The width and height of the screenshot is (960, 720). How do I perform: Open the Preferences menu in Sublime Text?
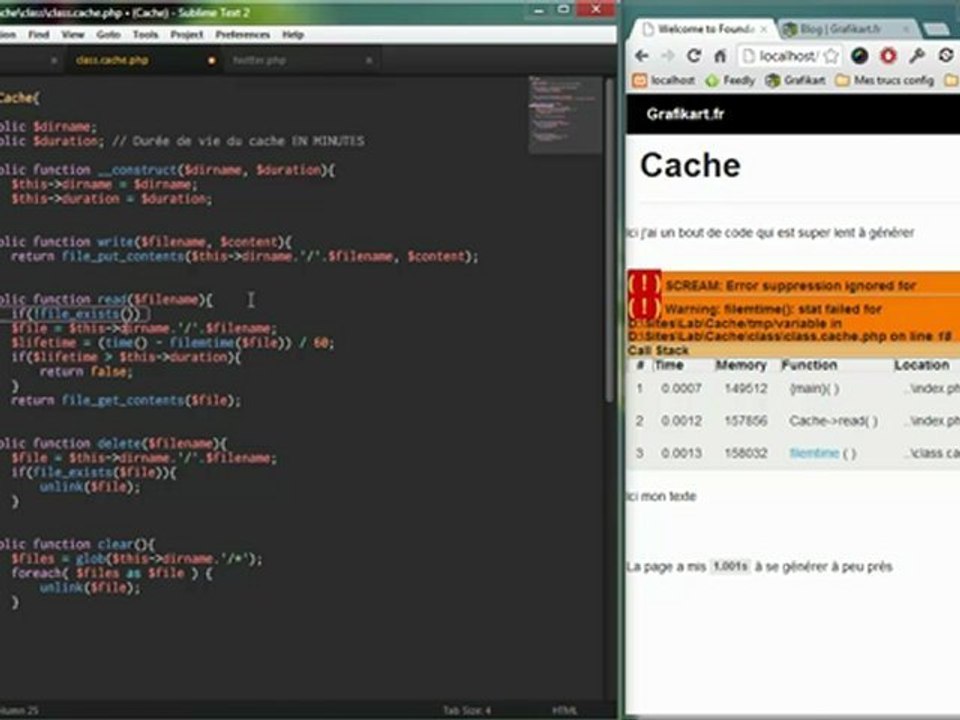(x=242, y=35)
